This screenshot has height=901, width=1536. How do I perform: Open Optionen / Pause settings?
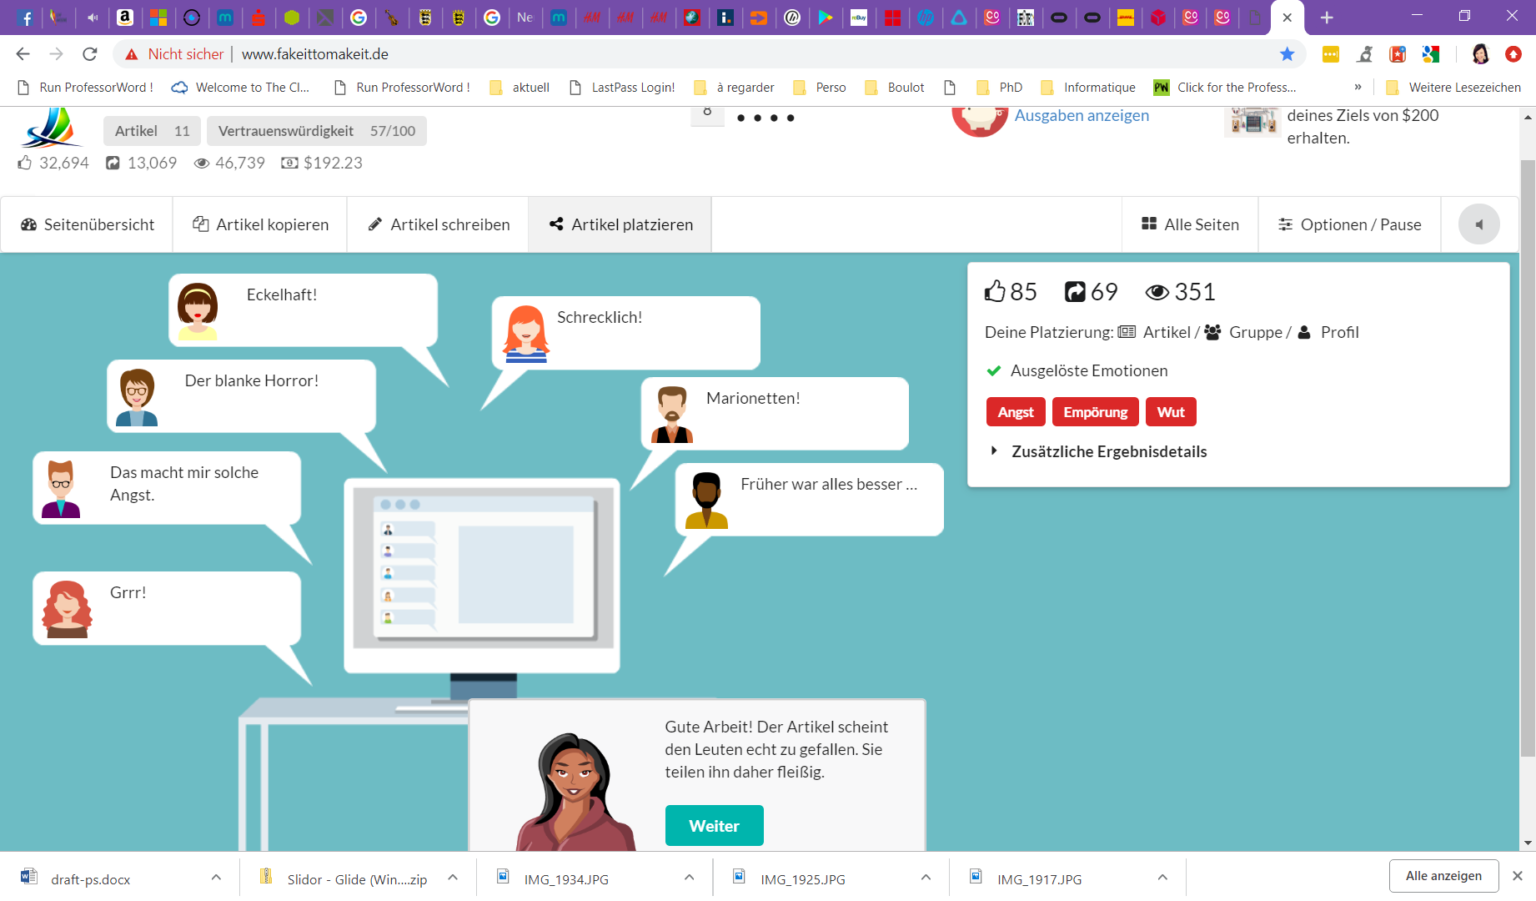click(1349, 225)
